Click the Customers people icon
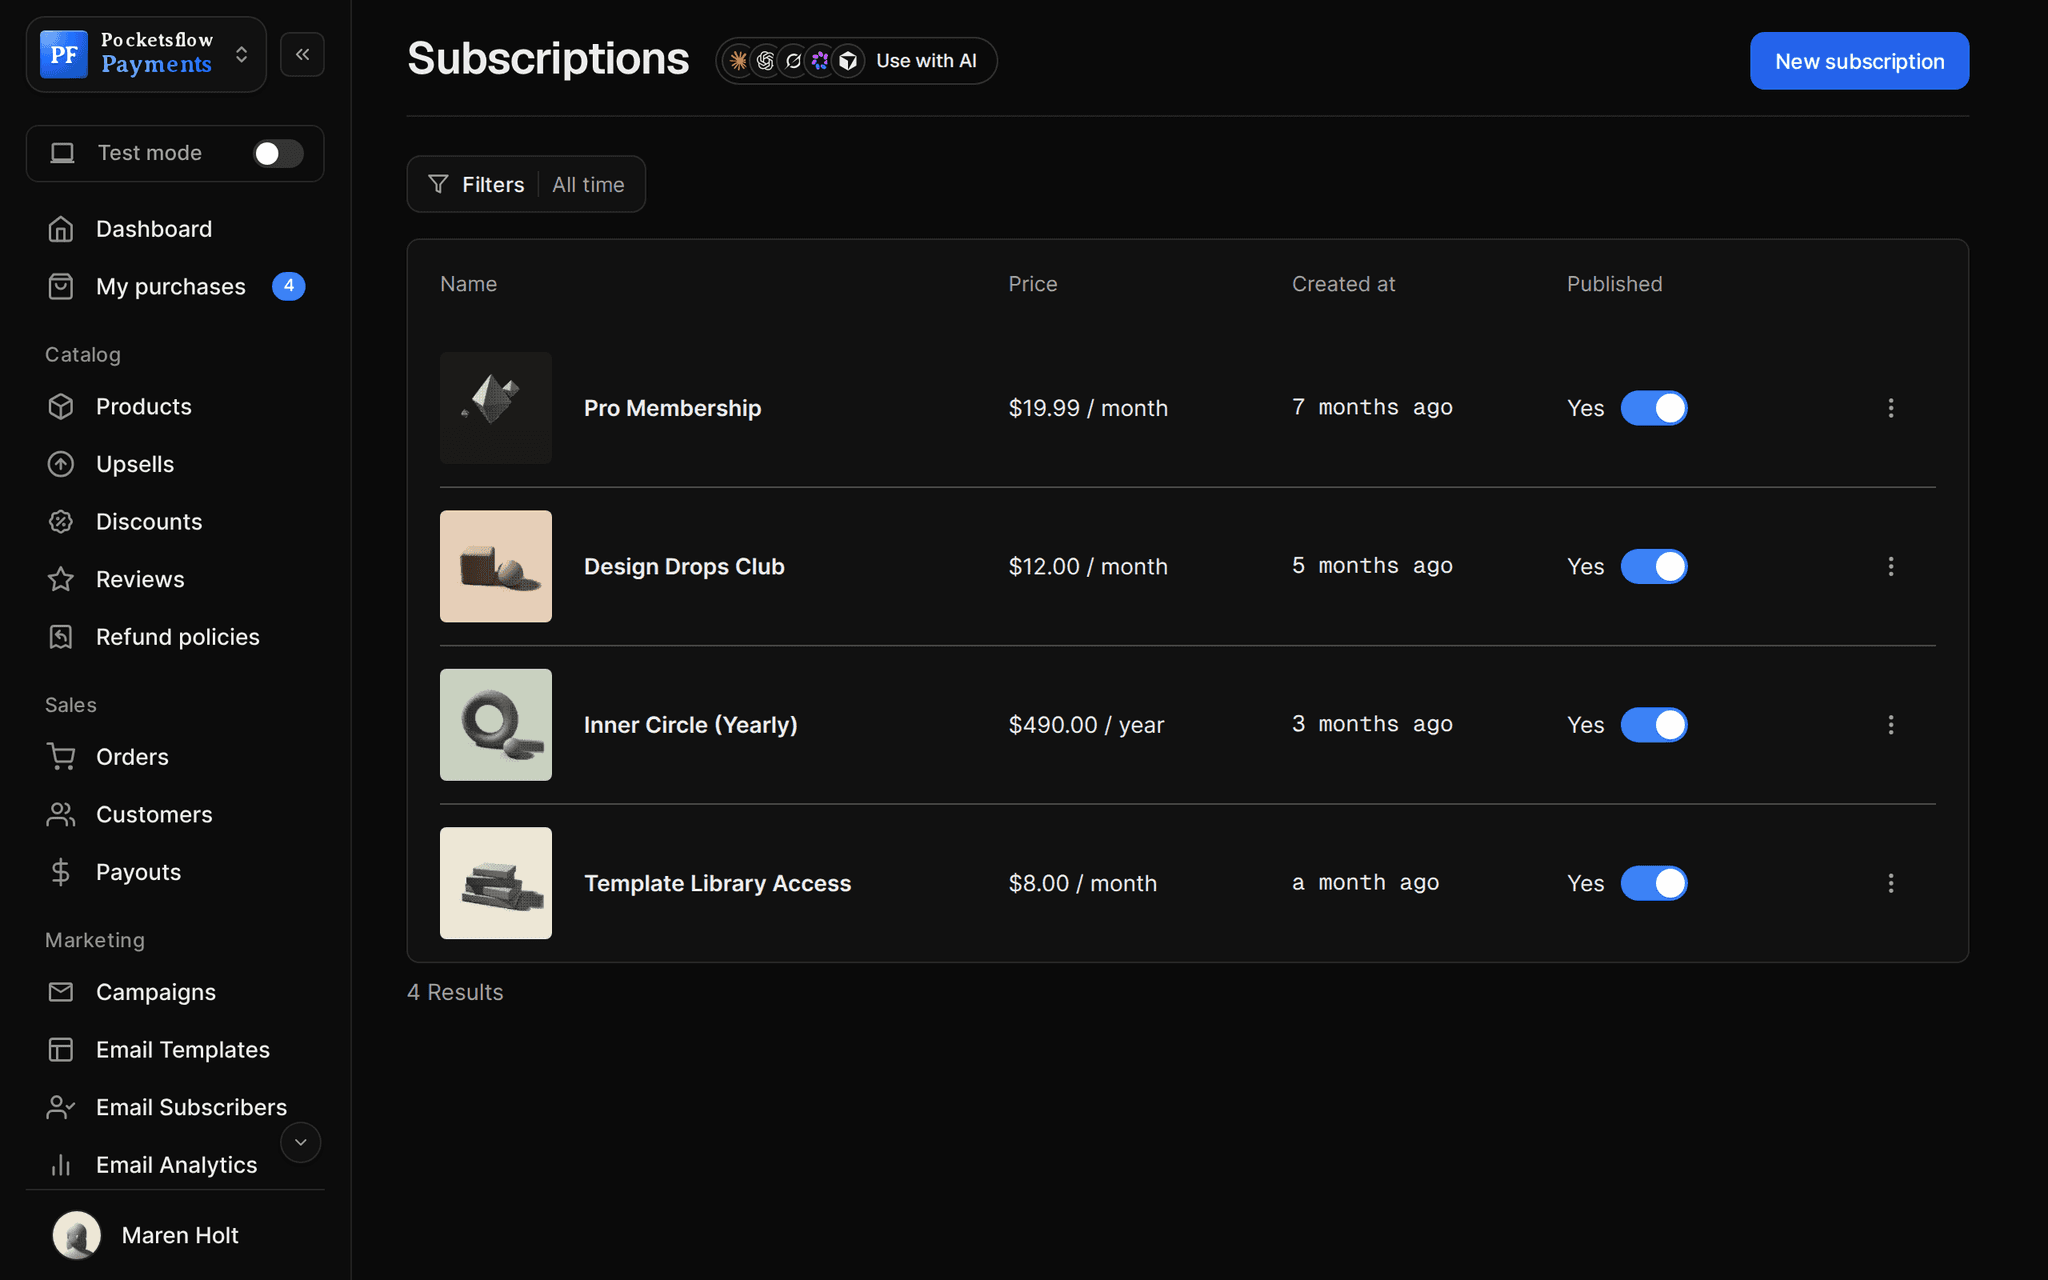The image size is (2048, 1280). (61, 815)
